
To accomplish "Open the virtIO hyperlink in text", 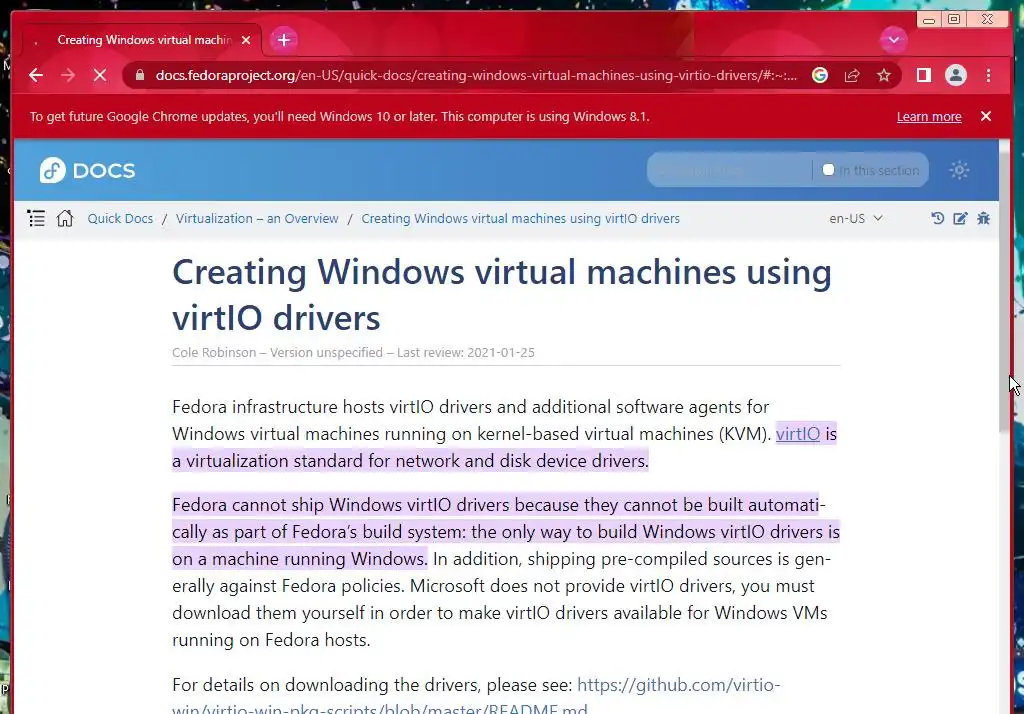I will click(x=797, y=434).
